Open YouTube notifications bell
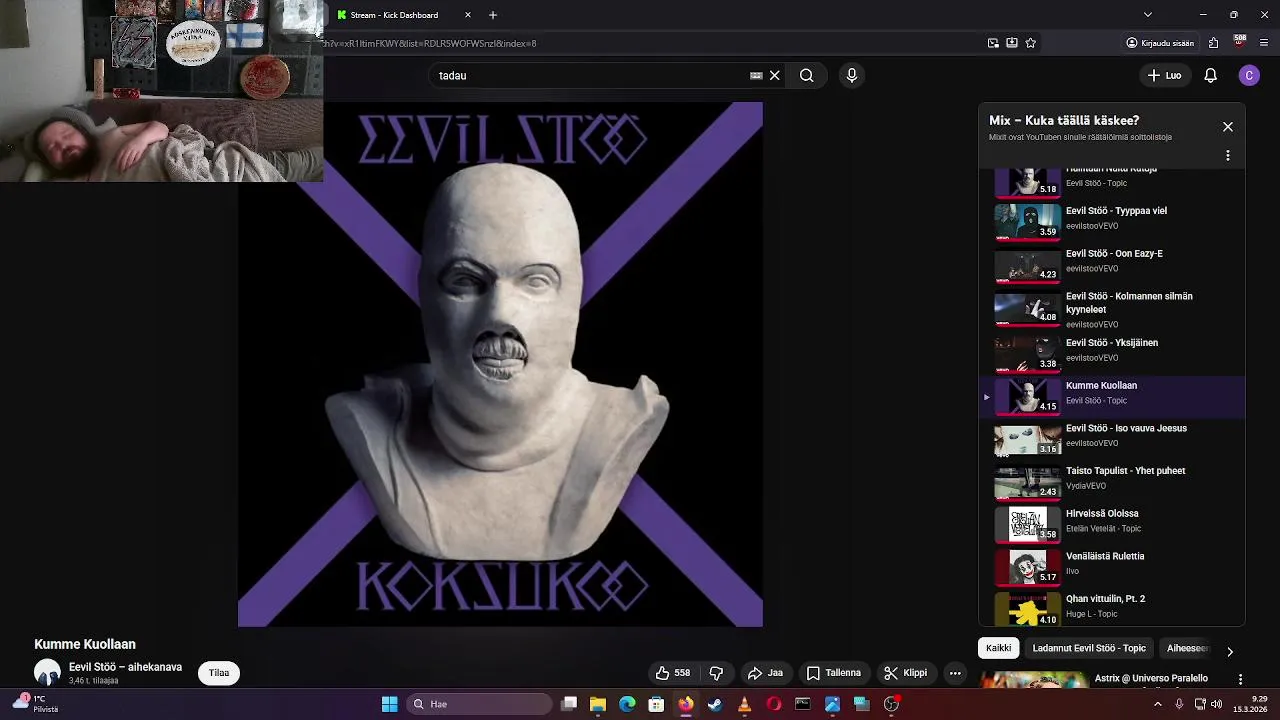The height and width of the screenshot is (720, 1280). point(1210,75)
